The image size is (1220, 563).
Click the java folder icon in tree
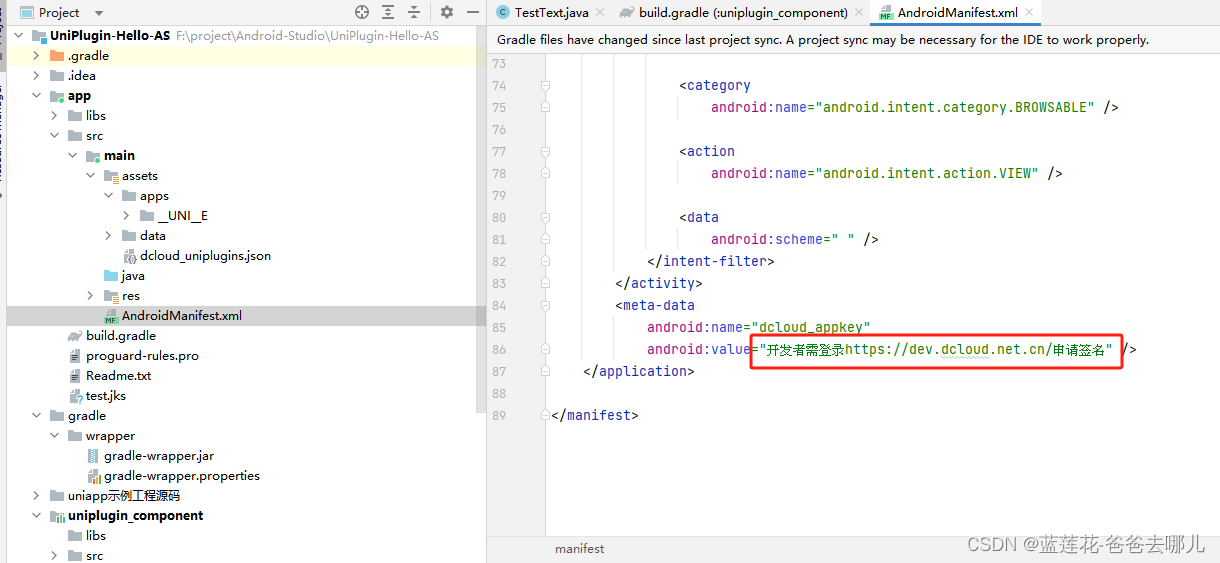pos(111,276)
